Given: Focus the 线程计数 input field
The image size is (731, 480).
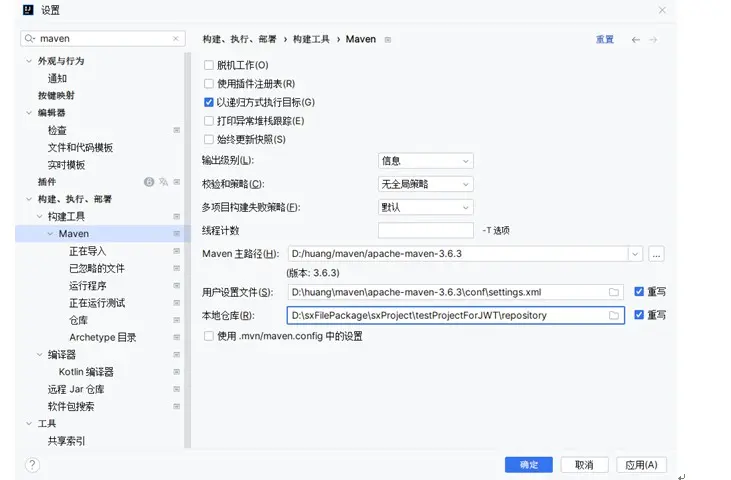Looking at the screenshot, I should [x=426, y=230].
